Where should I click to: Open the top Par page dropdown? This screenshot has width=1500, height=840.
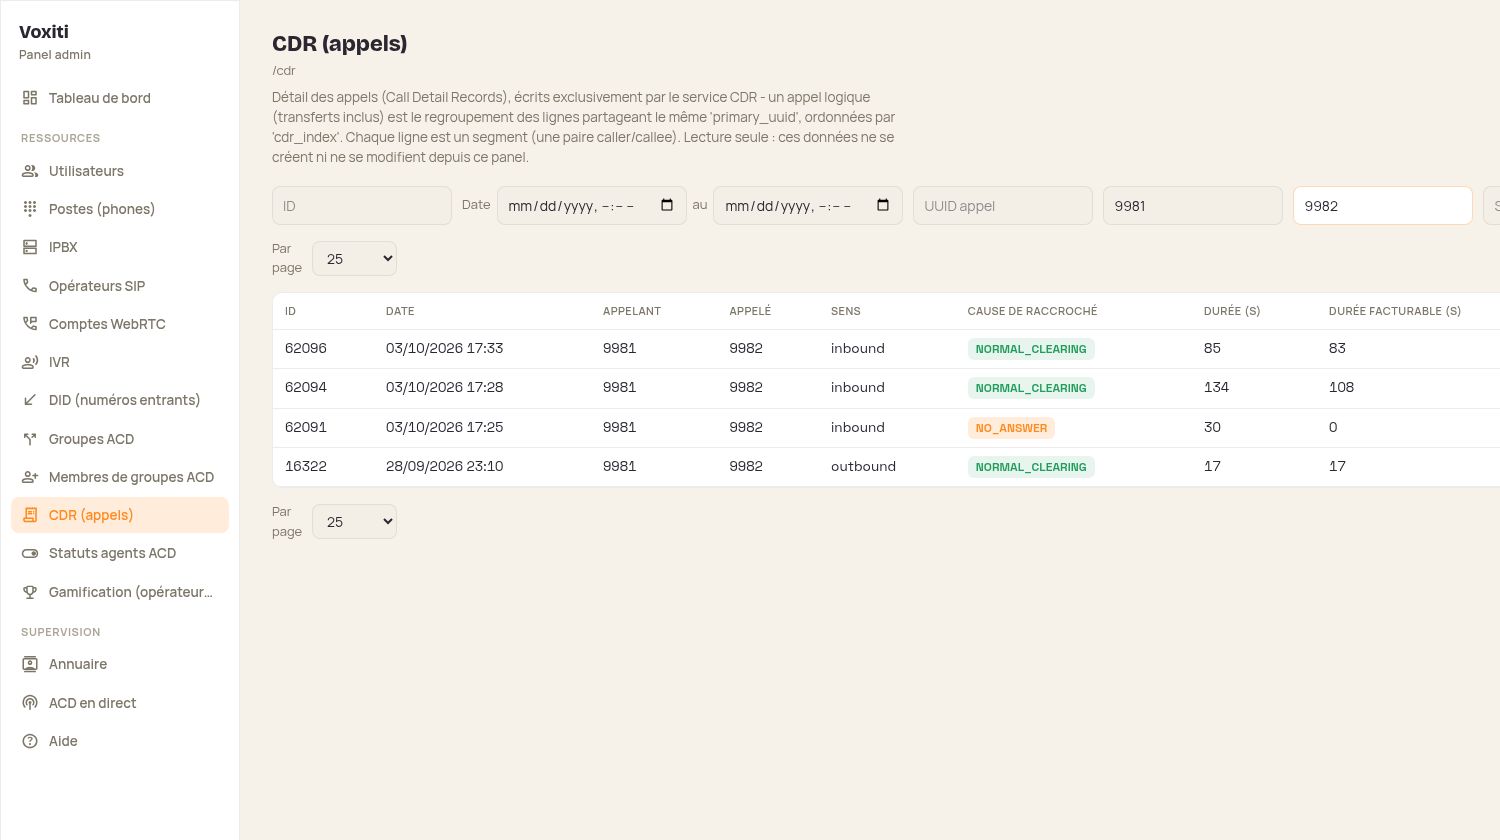(354, 259)
